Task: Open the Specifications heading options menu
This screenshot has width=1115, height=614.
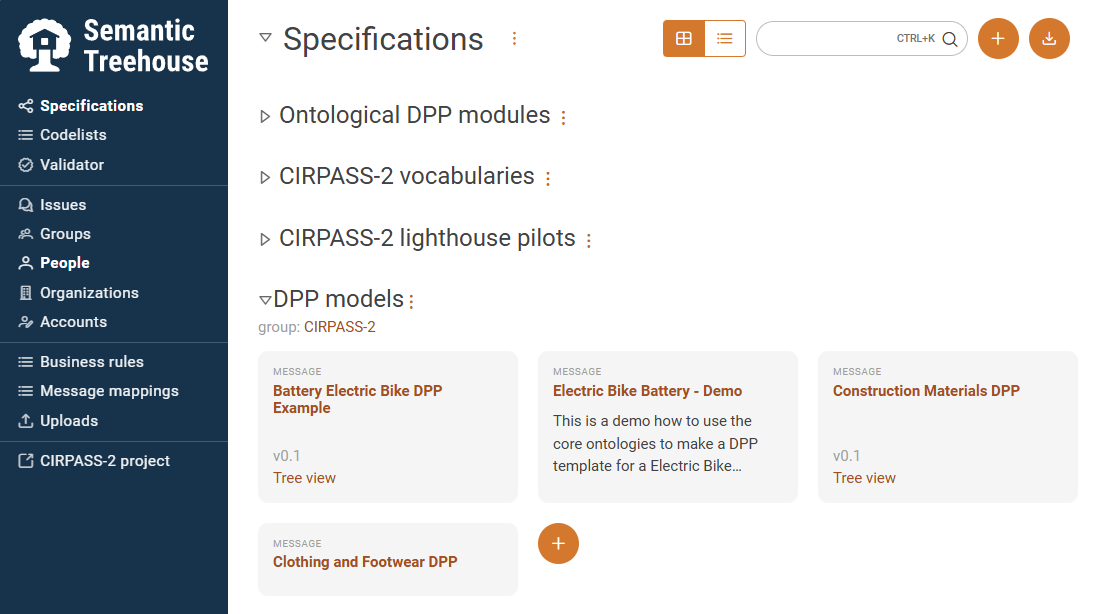Action: [x=514, y=39]
